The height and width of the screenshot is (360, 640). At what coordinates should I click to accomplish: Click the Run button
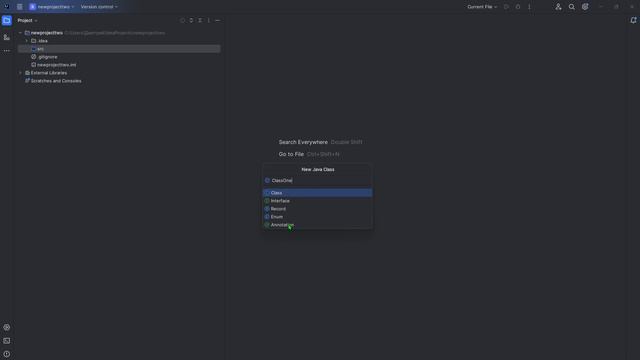506,7
